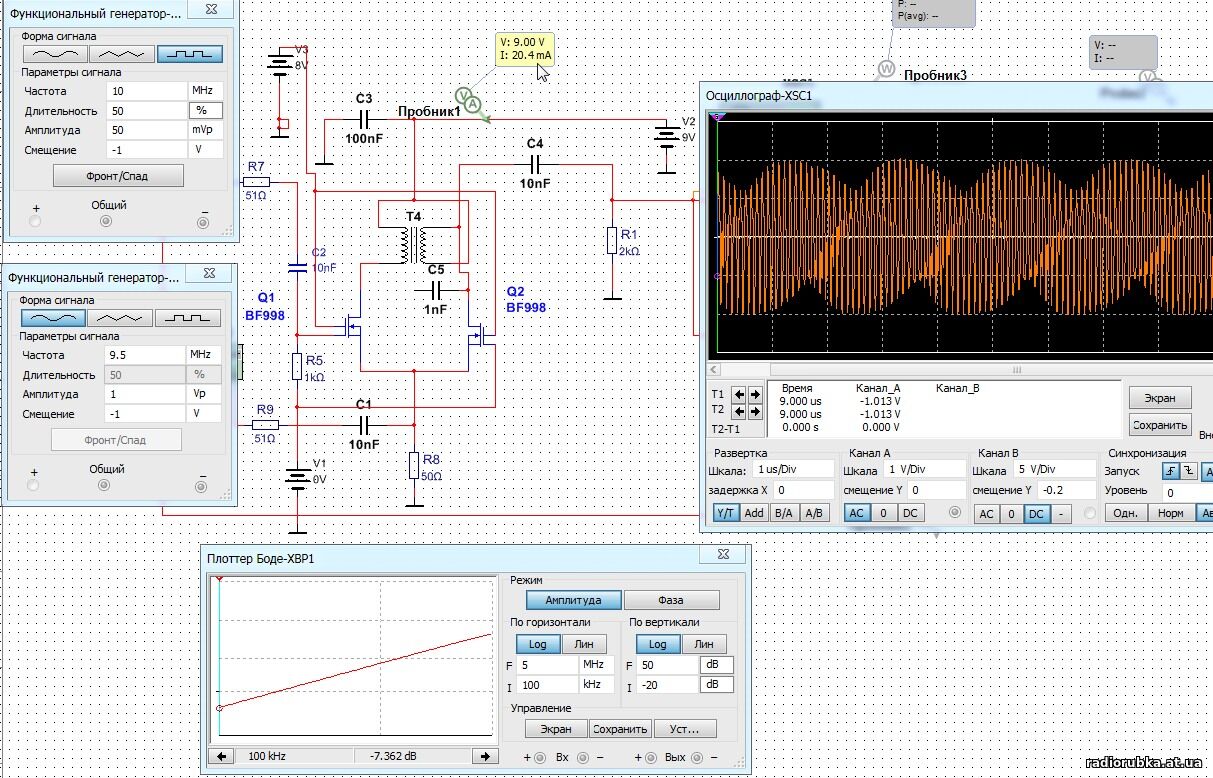Set Channel A coupling to DC

coord(909,513)
